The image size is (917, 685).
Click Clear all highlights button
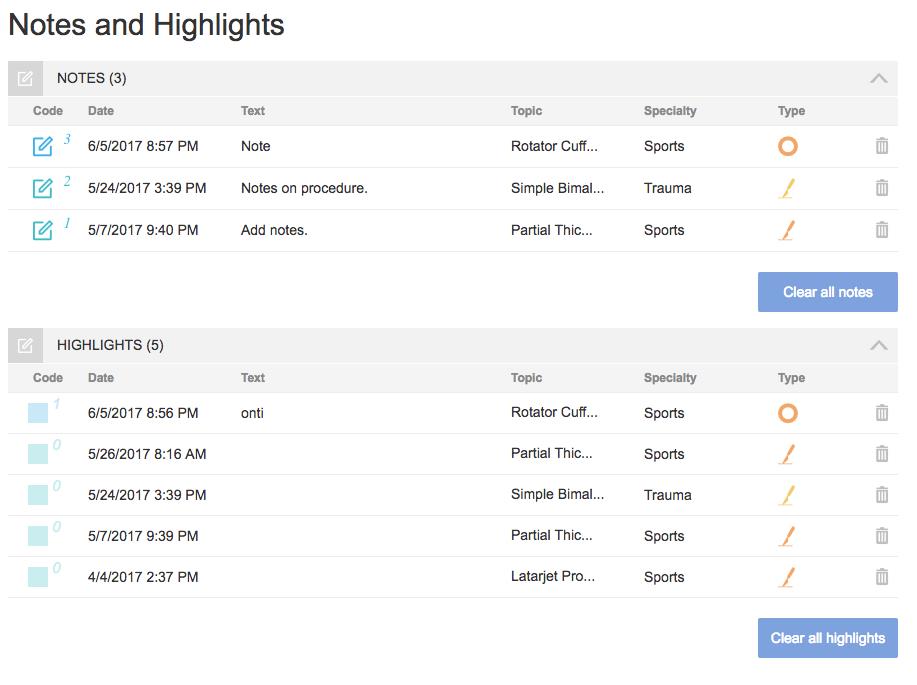pos(828,638)
